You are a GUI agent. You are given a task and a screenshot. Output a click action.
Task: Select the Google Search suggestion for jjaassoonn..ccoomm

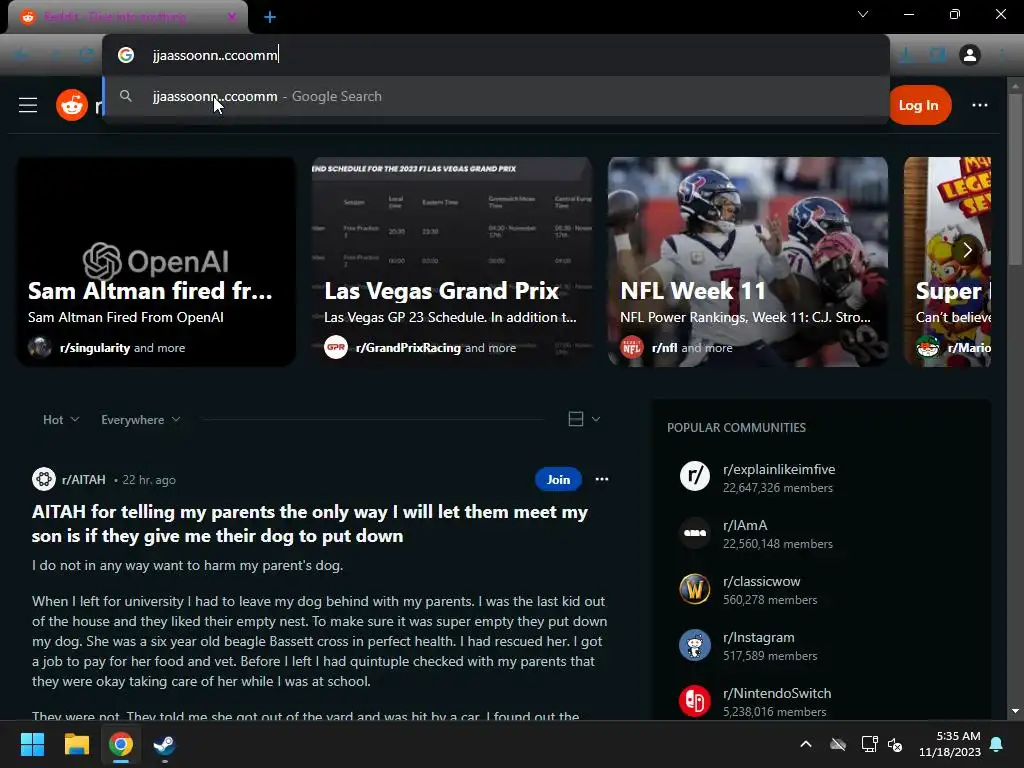coord(496,96)
